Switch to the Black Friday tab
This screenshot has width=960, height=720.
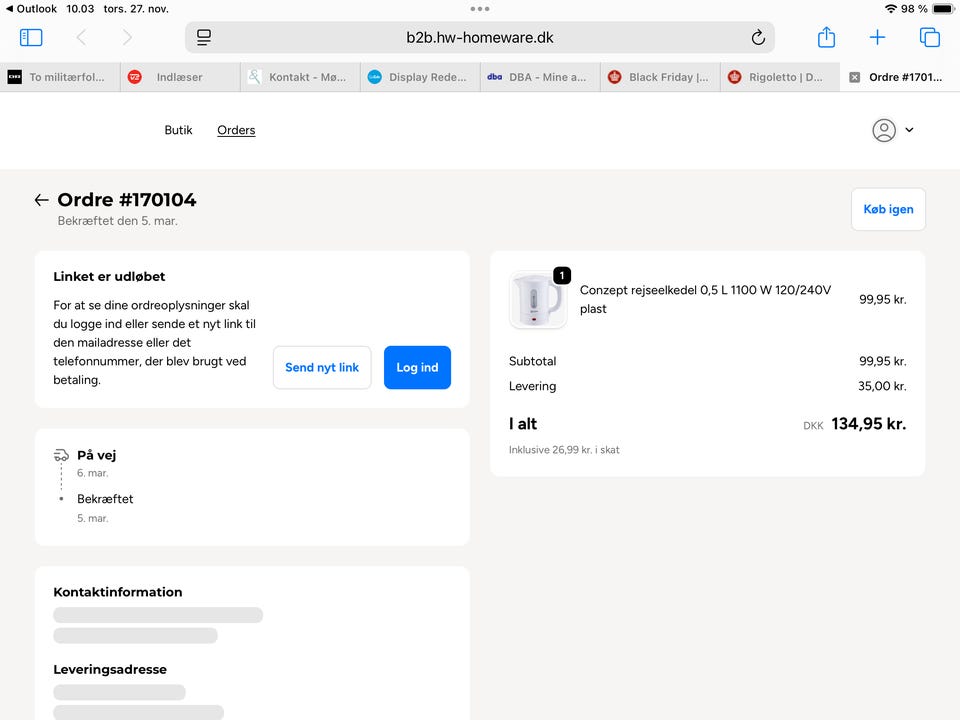660,77
